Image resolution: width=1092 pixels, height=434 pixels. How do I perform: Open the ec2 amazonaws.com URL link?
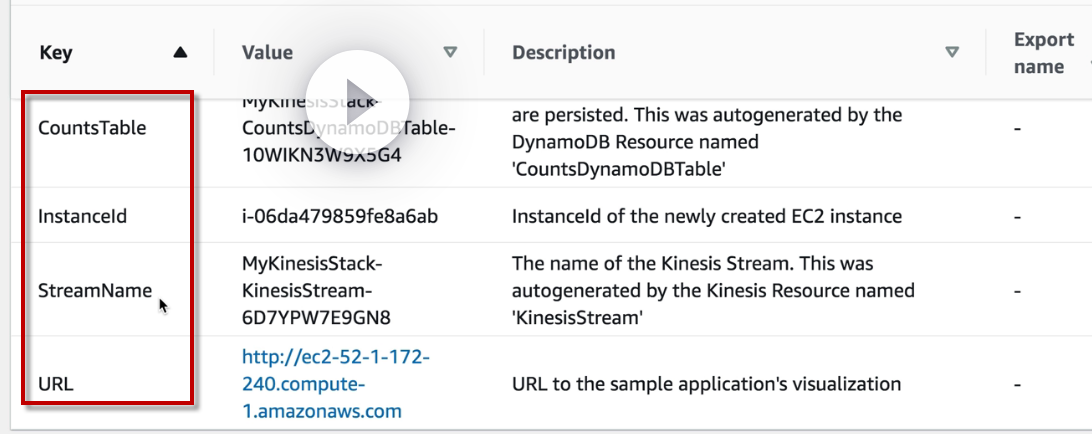pos(322,383)
